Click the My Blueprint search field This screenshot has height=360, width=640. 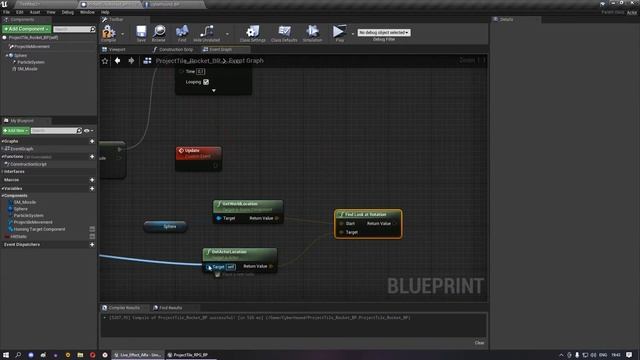53,131
